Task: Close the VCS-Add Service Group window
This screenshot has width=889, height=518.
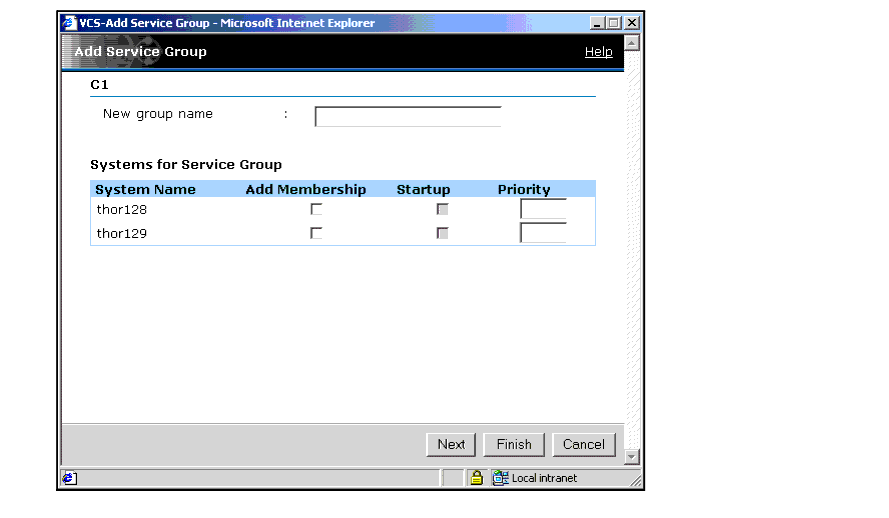Action: pos(632,23)
